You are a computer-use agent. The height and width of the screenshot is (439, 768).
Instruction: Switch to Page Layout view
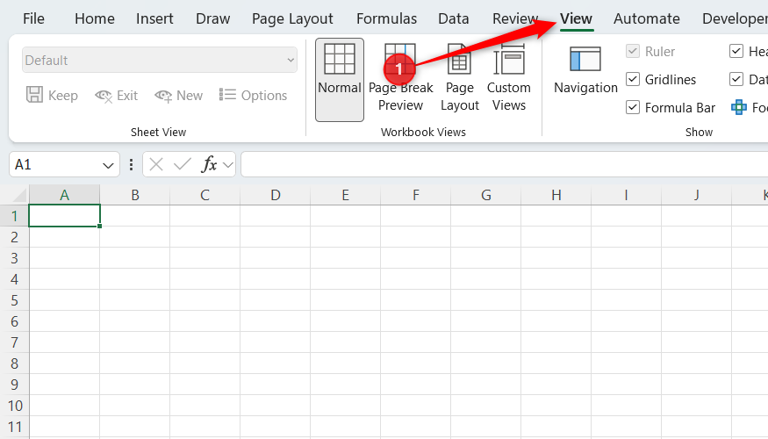click(x=459, y=78)
